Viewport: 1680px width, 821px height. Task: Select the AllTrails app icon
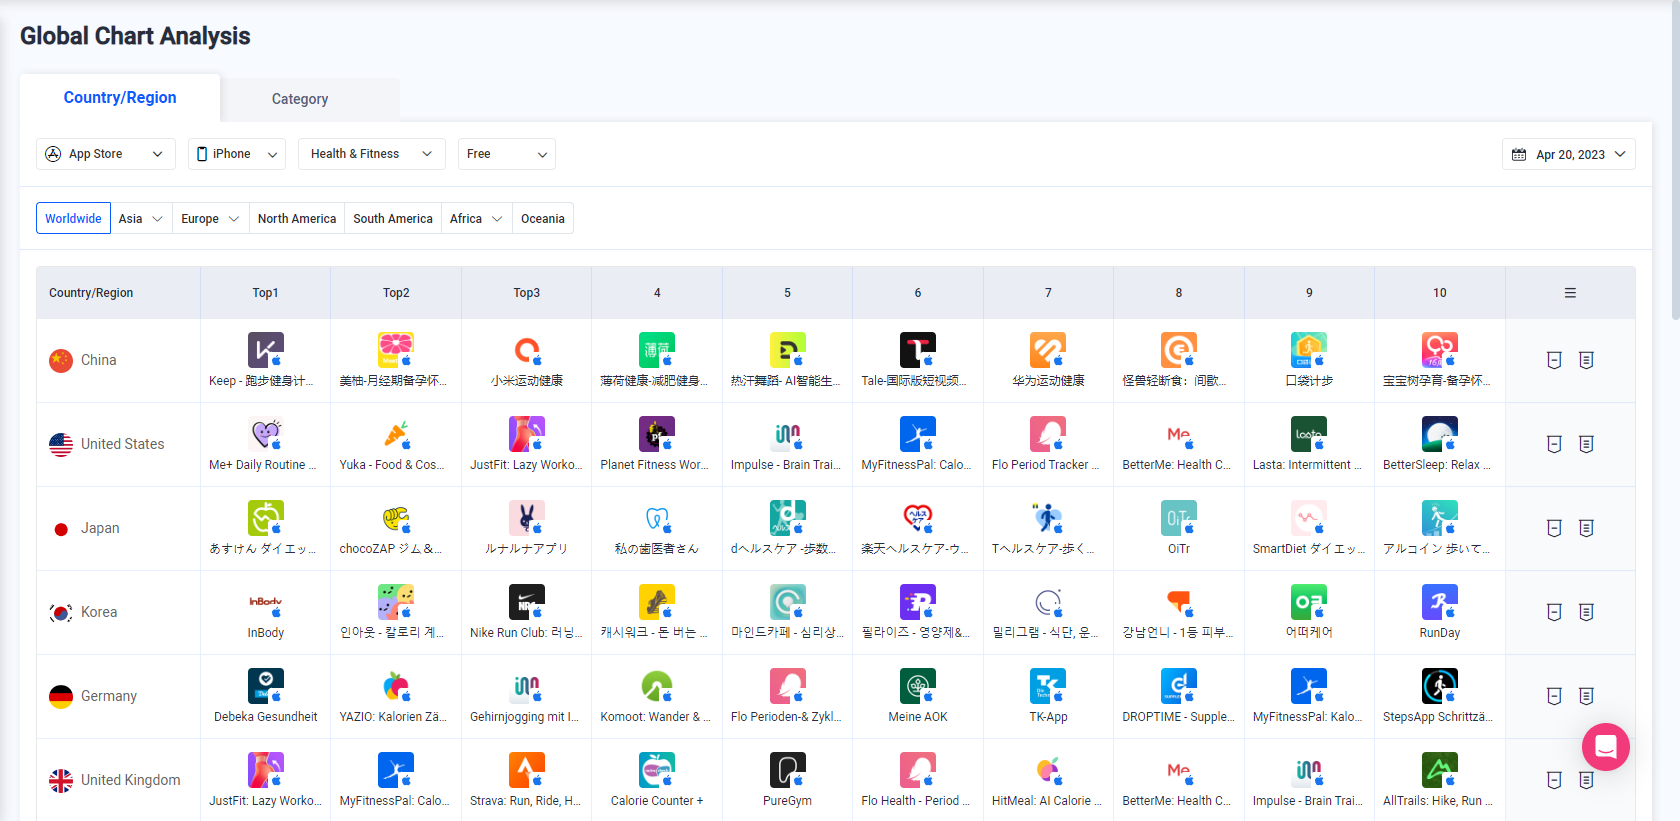click(1440, 770)
